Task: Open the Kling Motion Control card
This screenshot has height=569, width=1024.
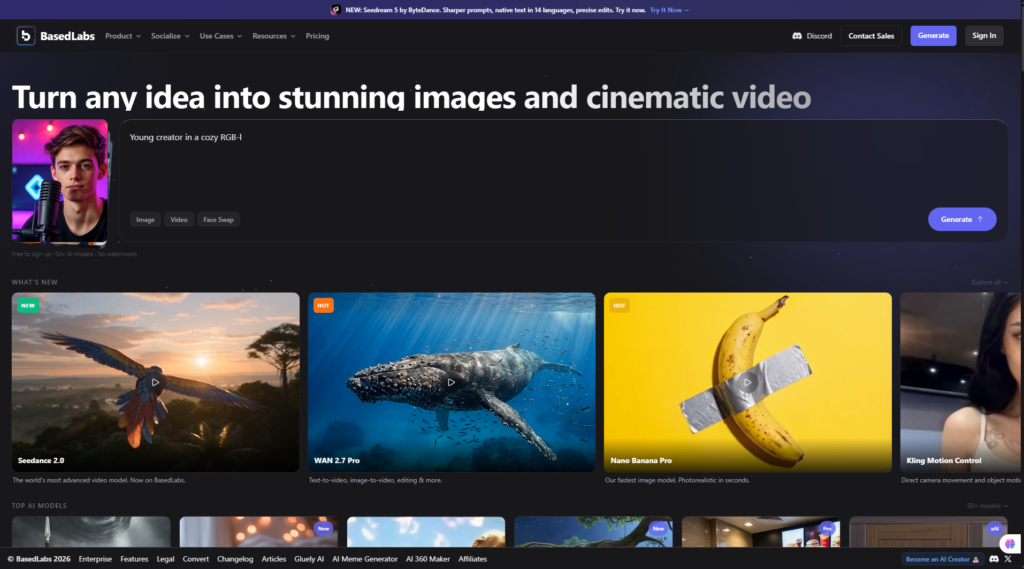Action: tap(961, 382)
